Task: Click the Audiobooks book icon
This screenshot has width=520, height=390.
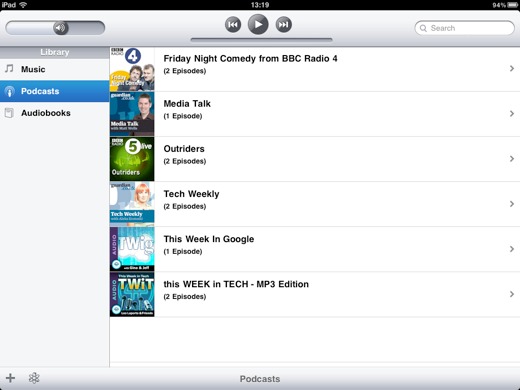Action: (x=9, y=113)
